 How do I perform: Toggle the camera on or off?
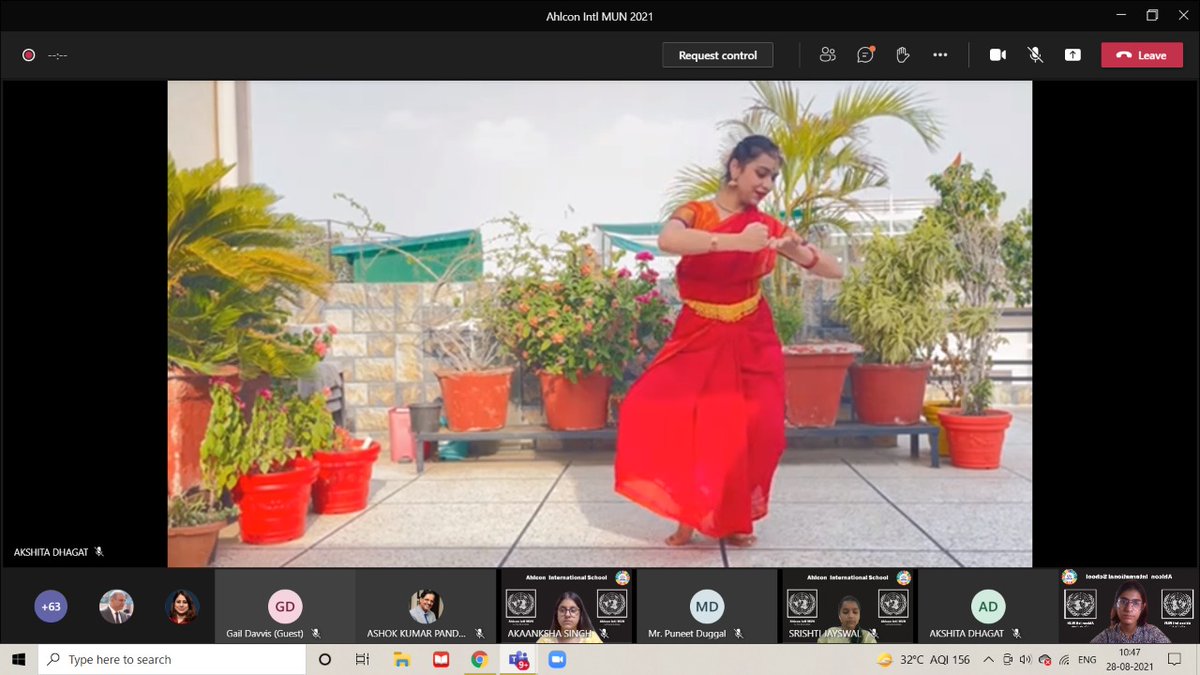pyautogui.click(x=998, y=55)
